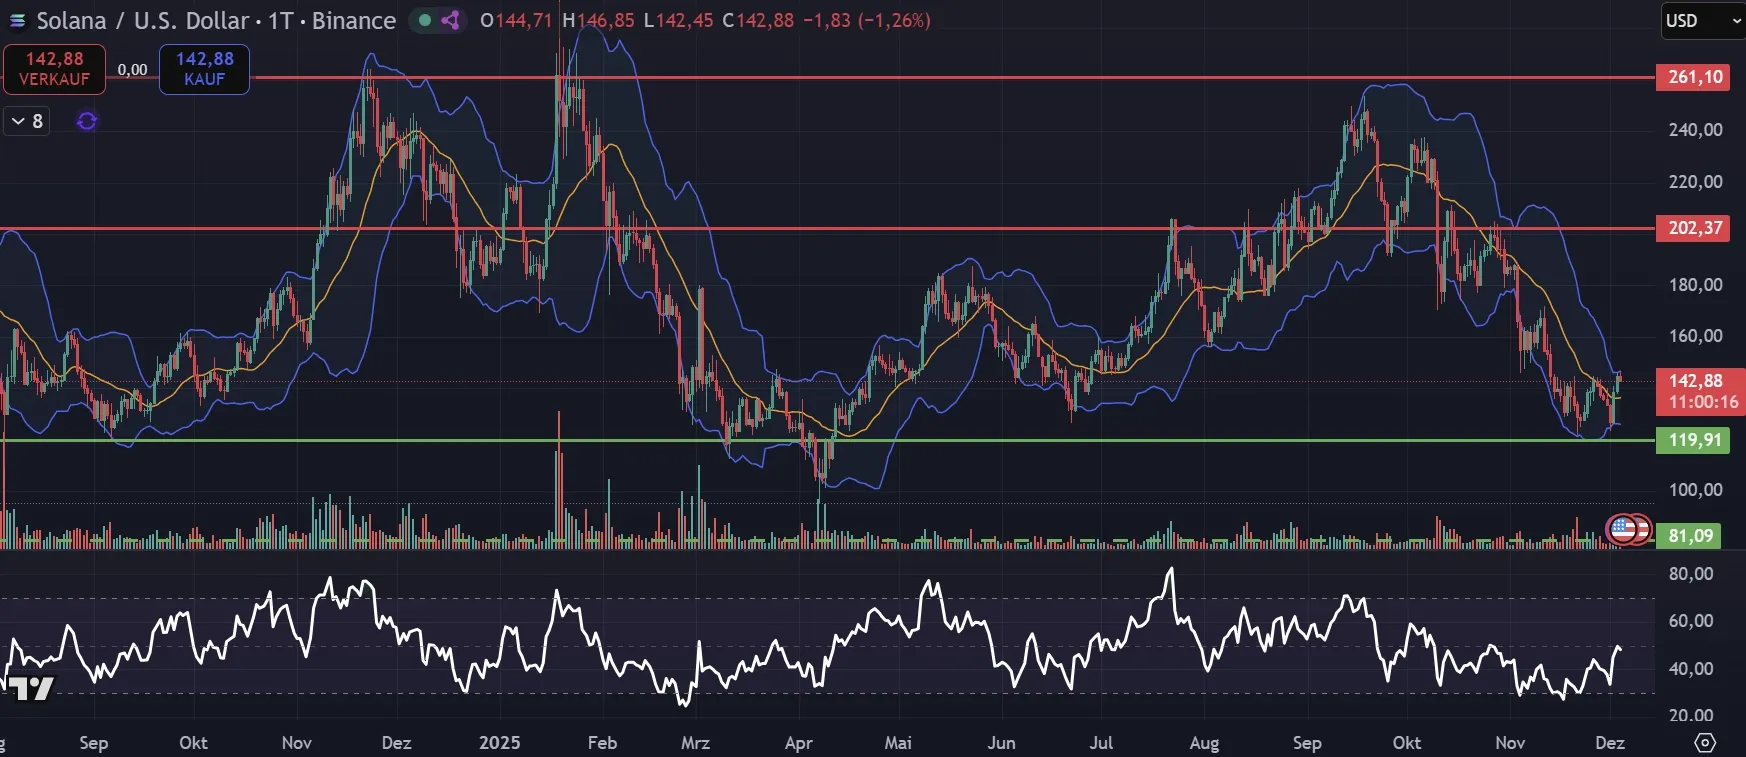Click the green 81,09 volume value label
Screen dimensions: 1746x757
coord(1690,536)
